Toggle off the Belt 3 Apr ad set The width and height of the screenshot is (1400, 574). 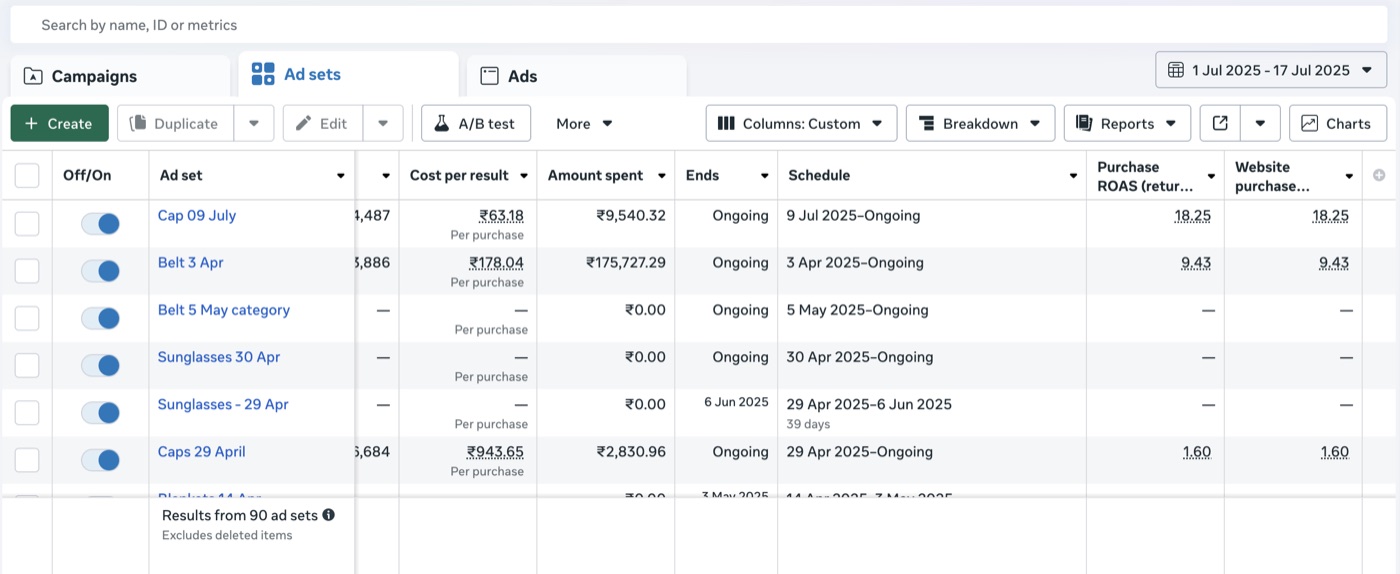101,271
